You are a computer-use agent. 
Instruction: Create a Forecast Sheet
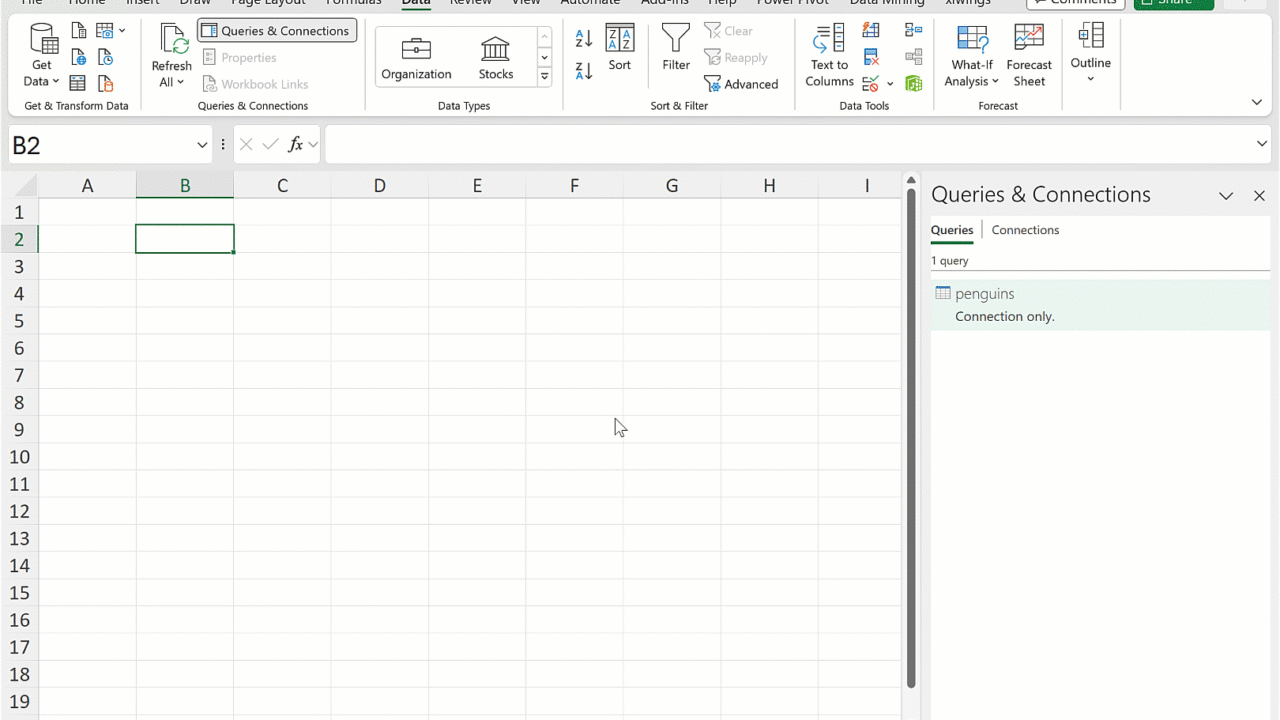[x=1029, y=56]
